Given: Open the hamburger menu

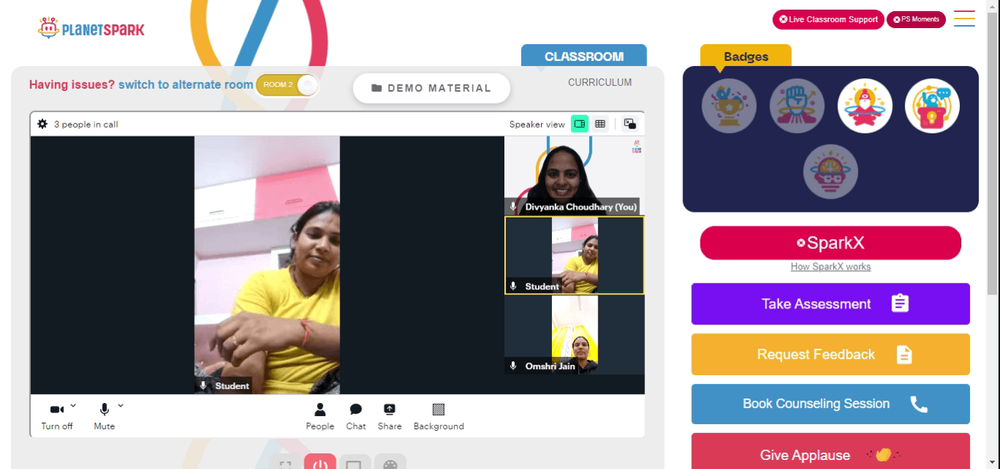Looking at the screenshot, I should pyautogui.click(x=964, y=19).
